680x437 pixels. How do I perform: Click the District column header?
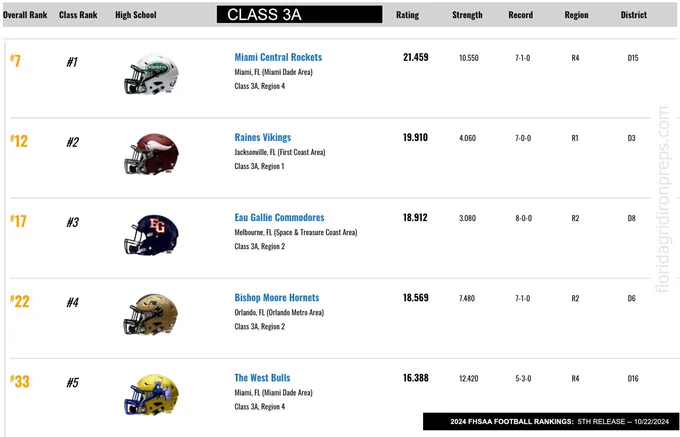pos(634,15)
